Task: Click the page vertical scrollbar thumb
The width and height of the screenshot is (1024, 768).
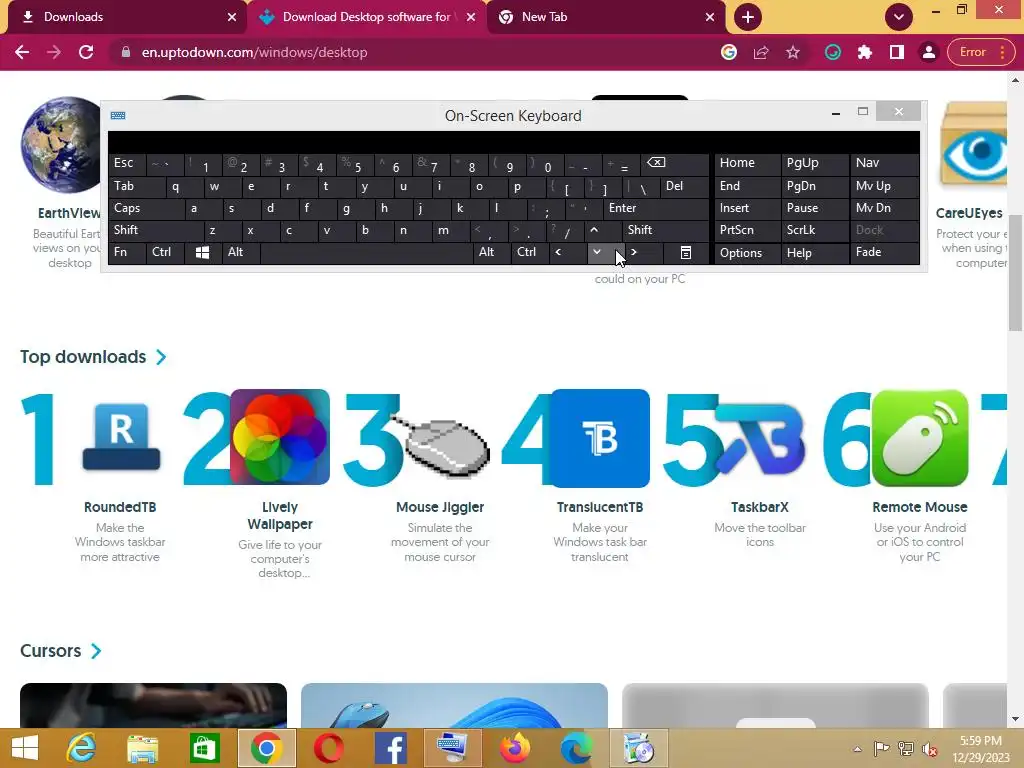Action: pyautogui.click(x=1016, y=273)
